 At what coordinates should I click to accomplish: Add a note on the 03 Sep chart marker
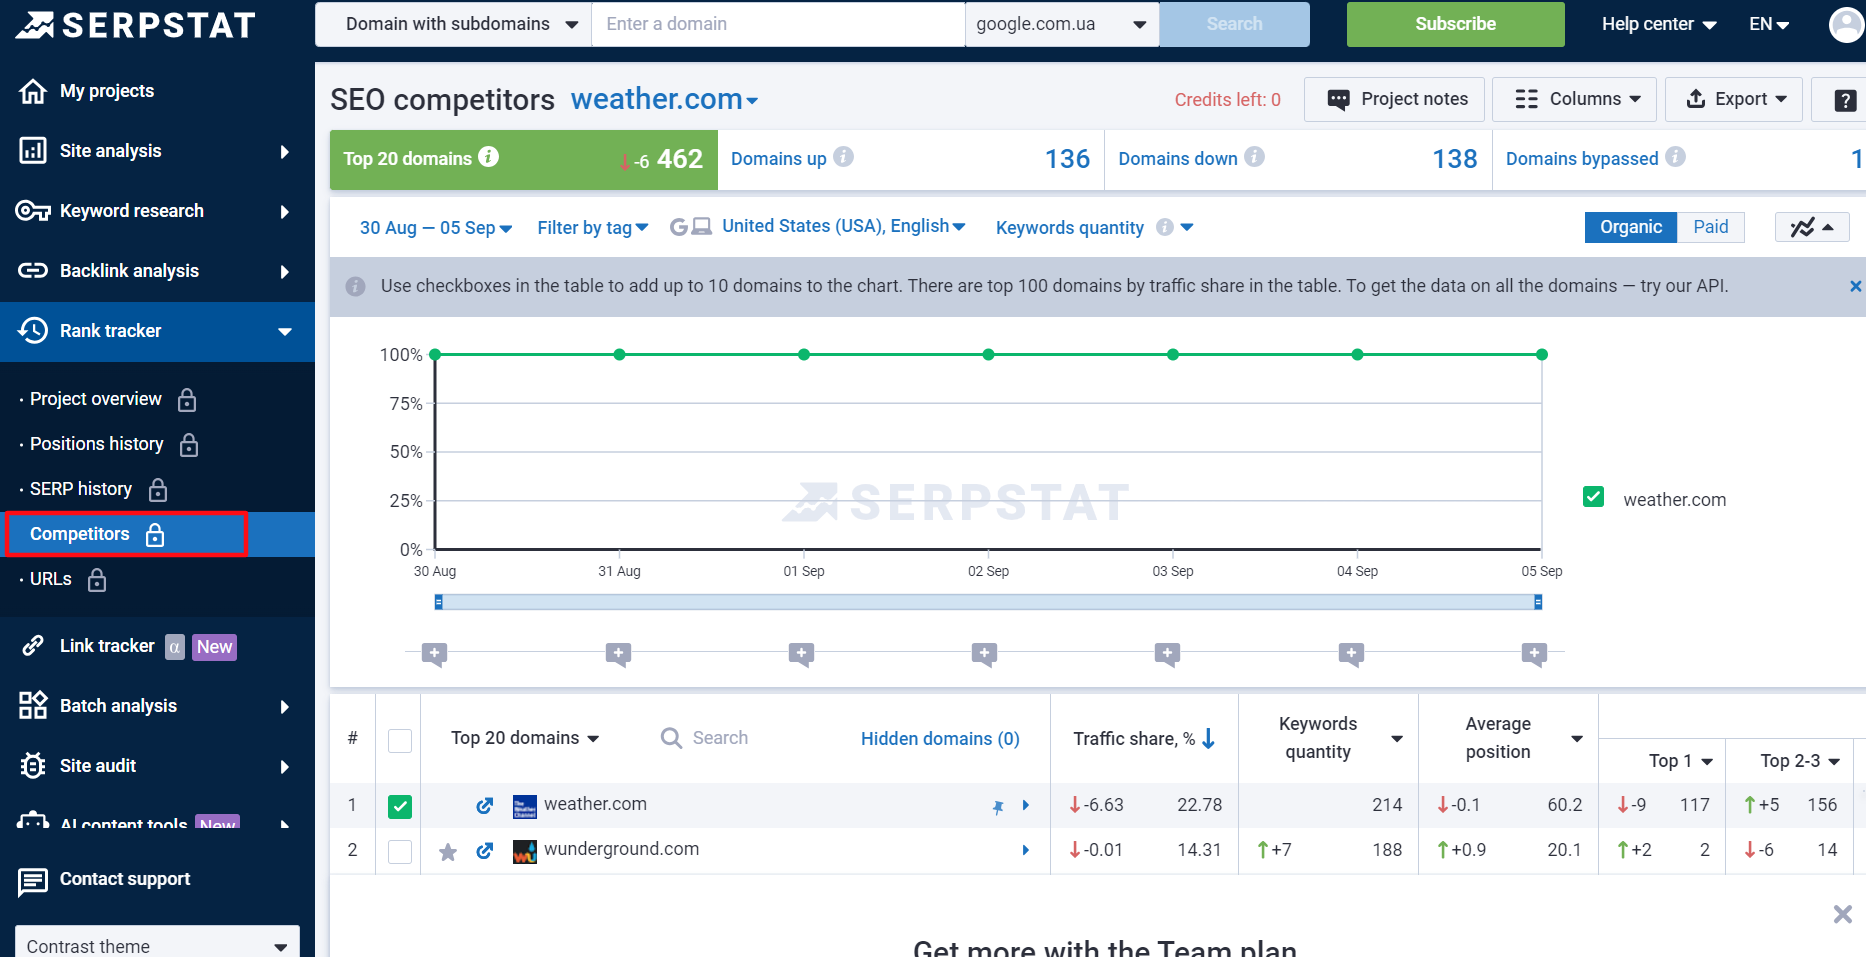[1167, 654]
